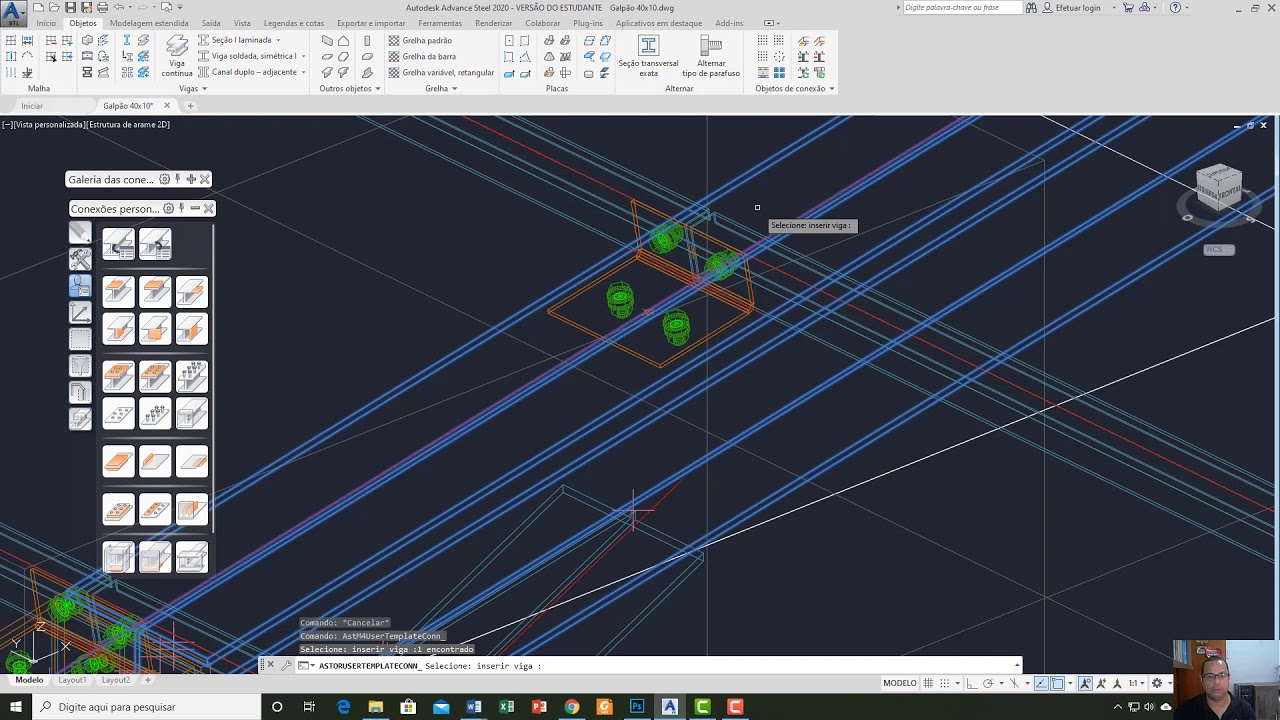Select Seção transversal exata tool
Screen dimensions: 1280x720
click(648, 56)
